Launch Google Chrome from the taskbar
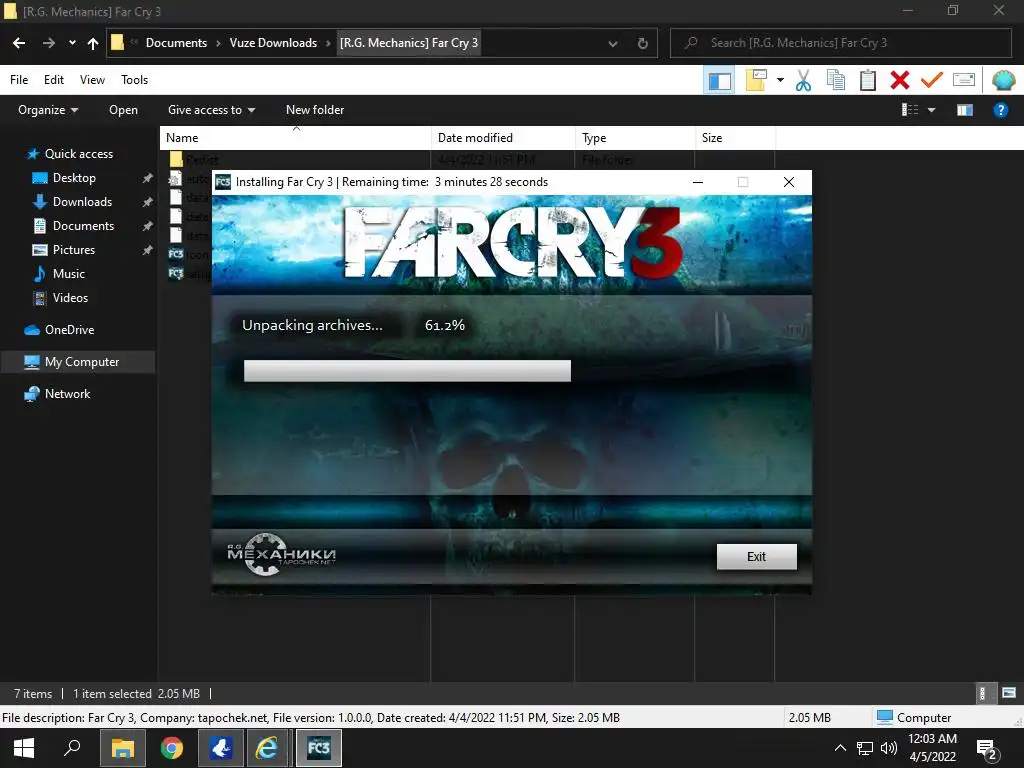Viewport: 1024px width, 768px height. pyautogui.click(x=172, y=748)
